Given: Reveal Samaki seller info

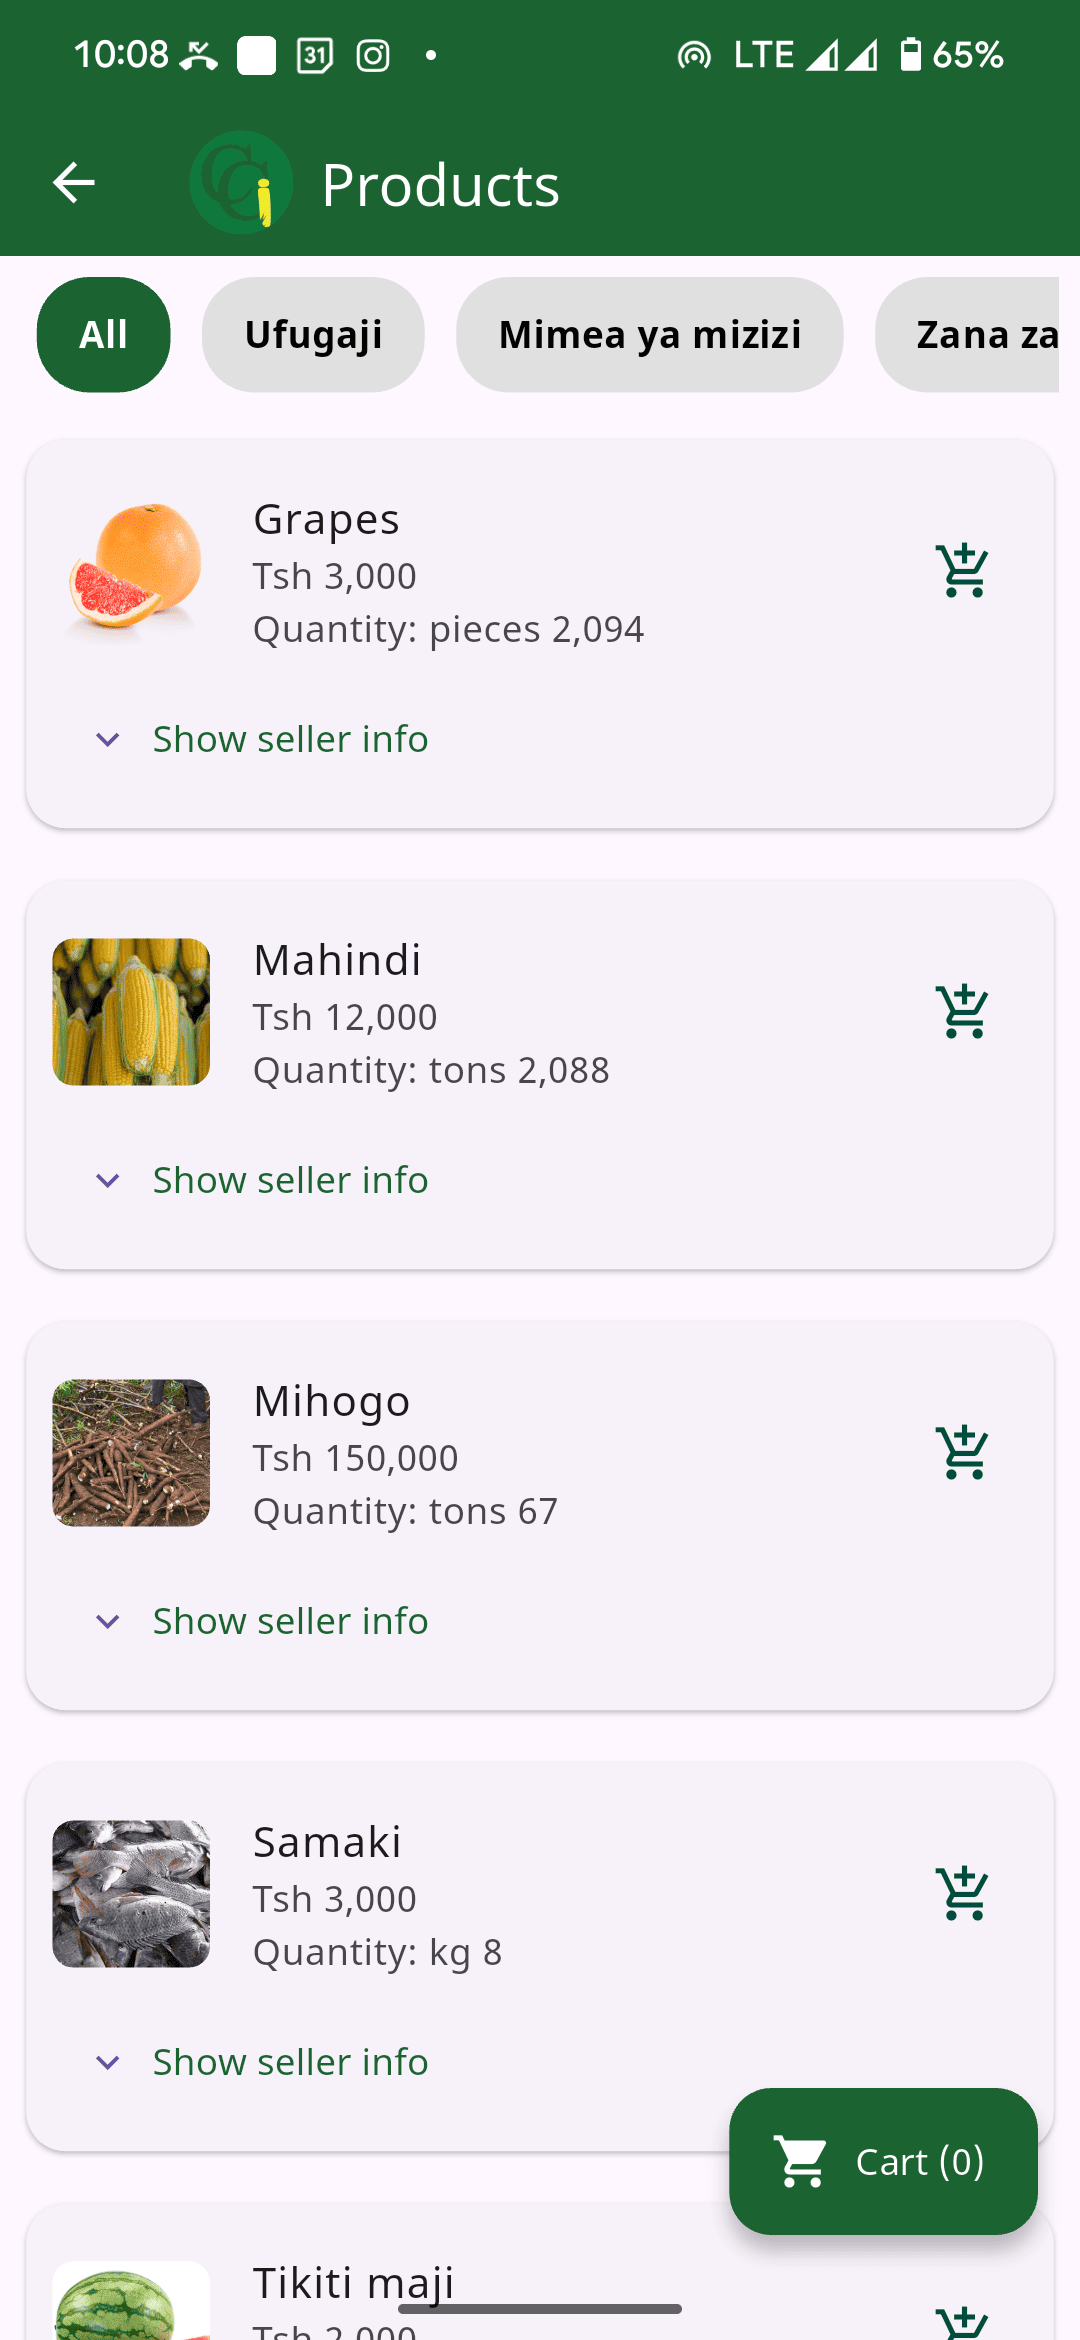Looking at the screenshot, I should tap(289, 2063).
